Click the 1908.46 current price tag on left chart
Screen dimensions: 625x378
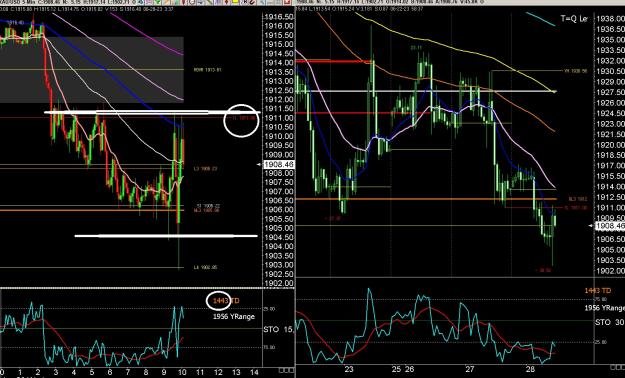coord(279,164)
